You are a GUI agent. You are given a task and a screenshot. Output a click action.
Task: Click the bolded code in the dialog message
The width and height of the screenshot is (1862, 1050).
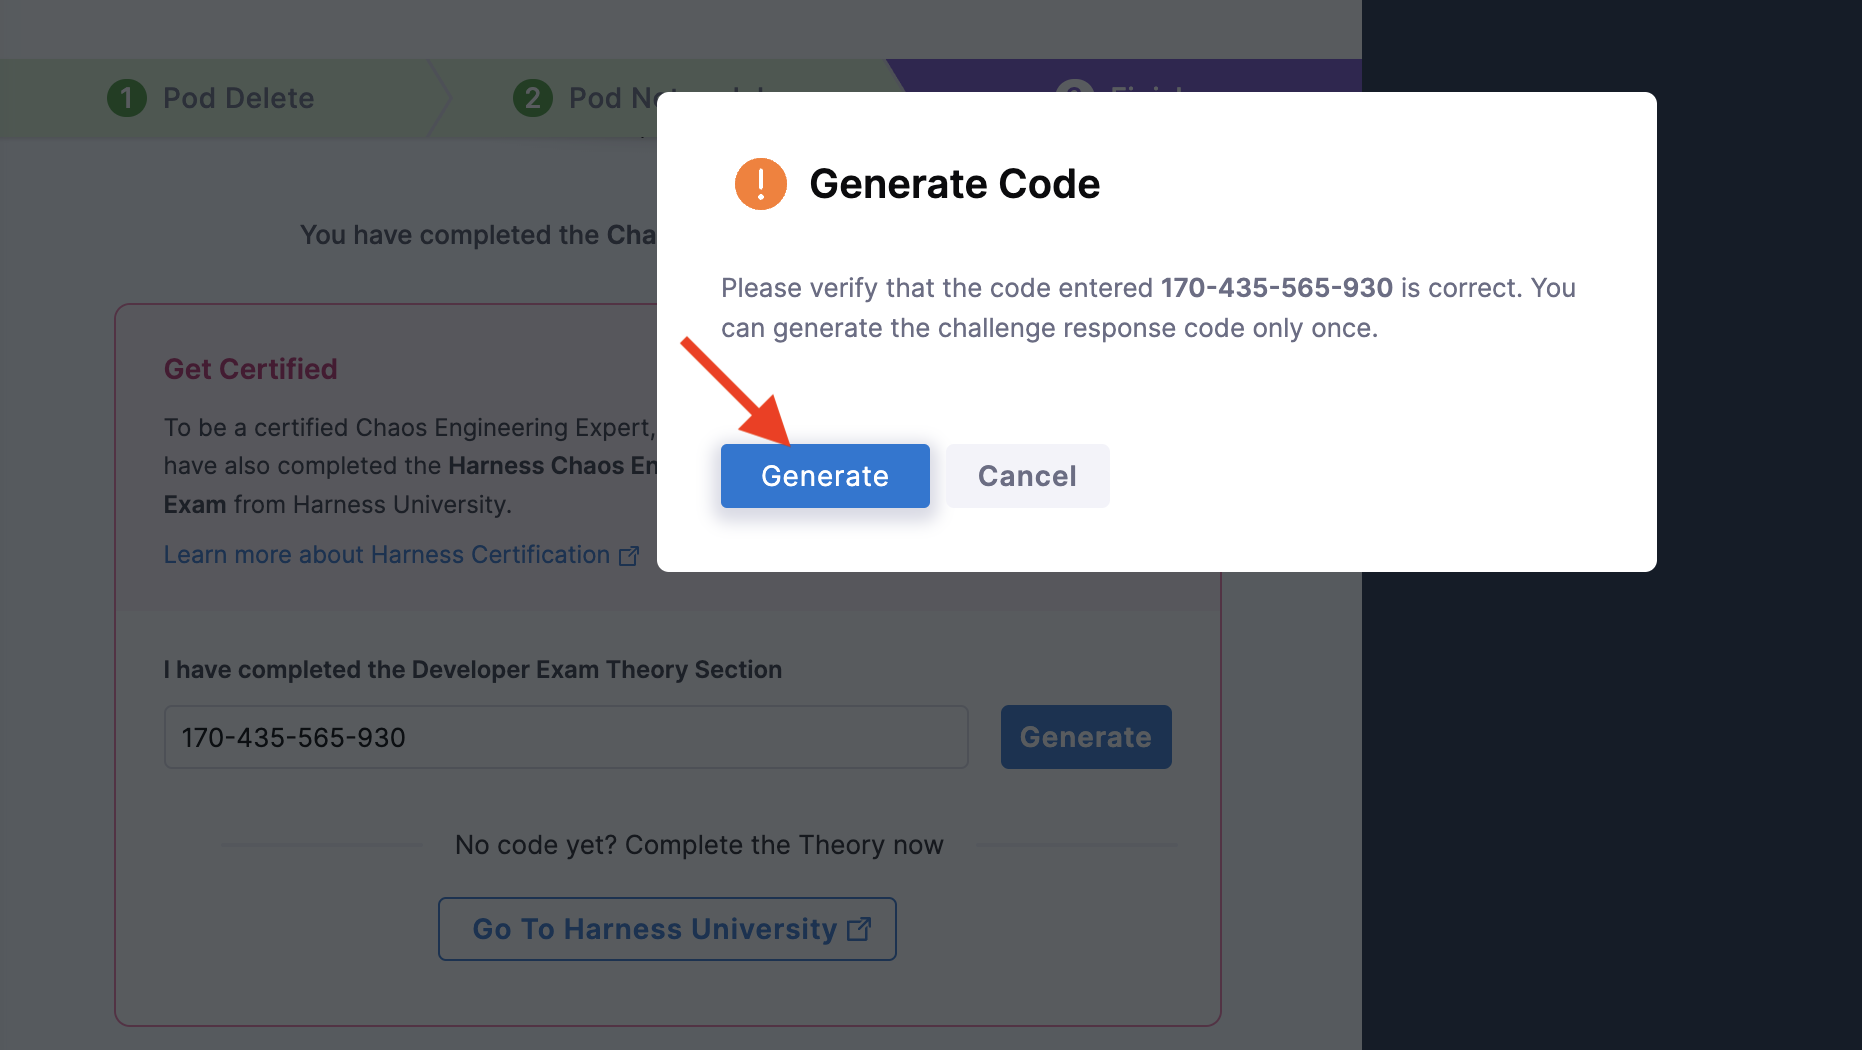pos(1276,288)
